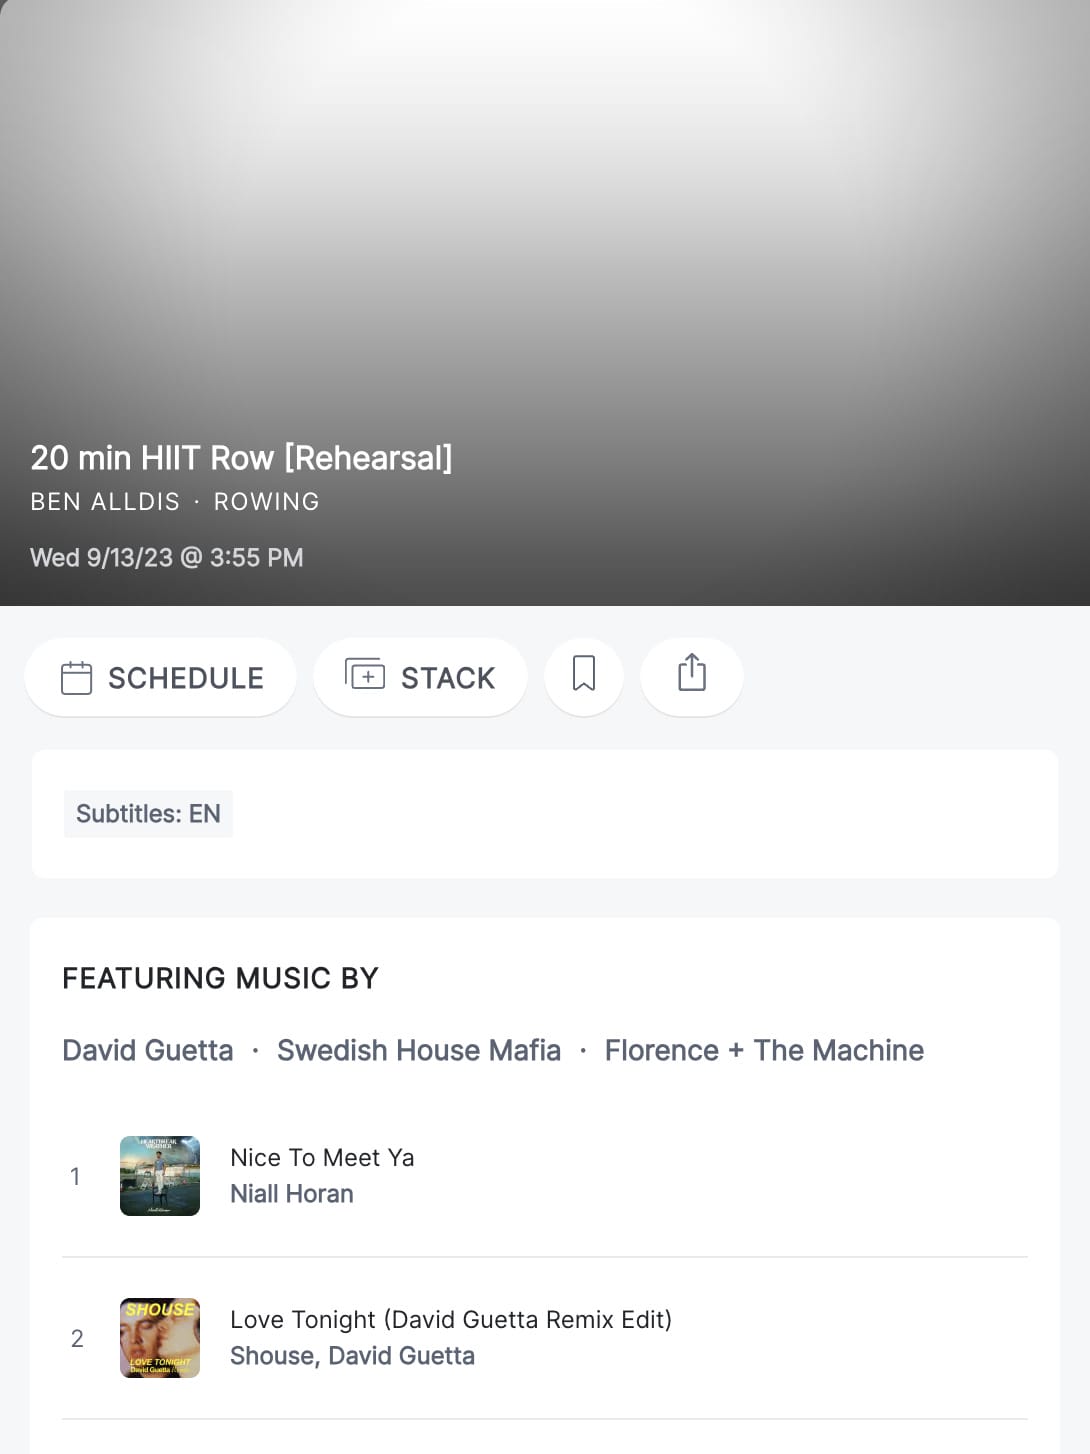Click the Schedule calendar icon
Screen dimensions: 1090x1454
pos(76,678)
